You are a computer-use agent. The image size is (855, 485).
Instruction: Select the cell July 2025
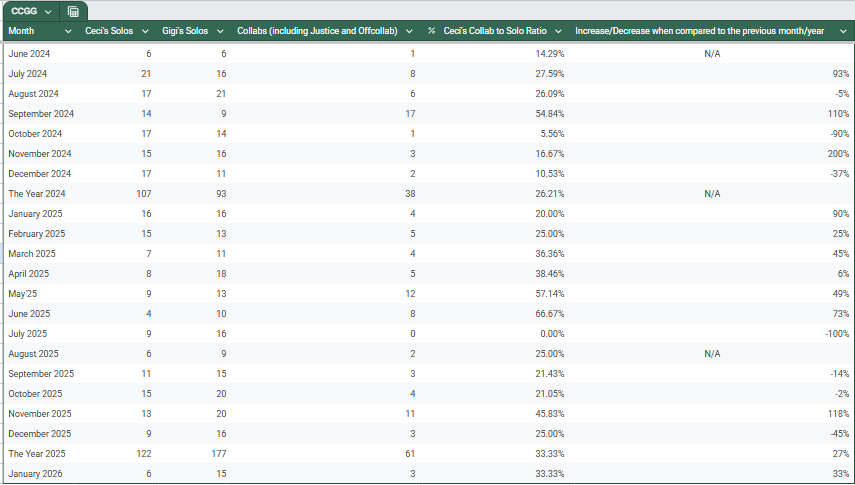tap(27, 334)
